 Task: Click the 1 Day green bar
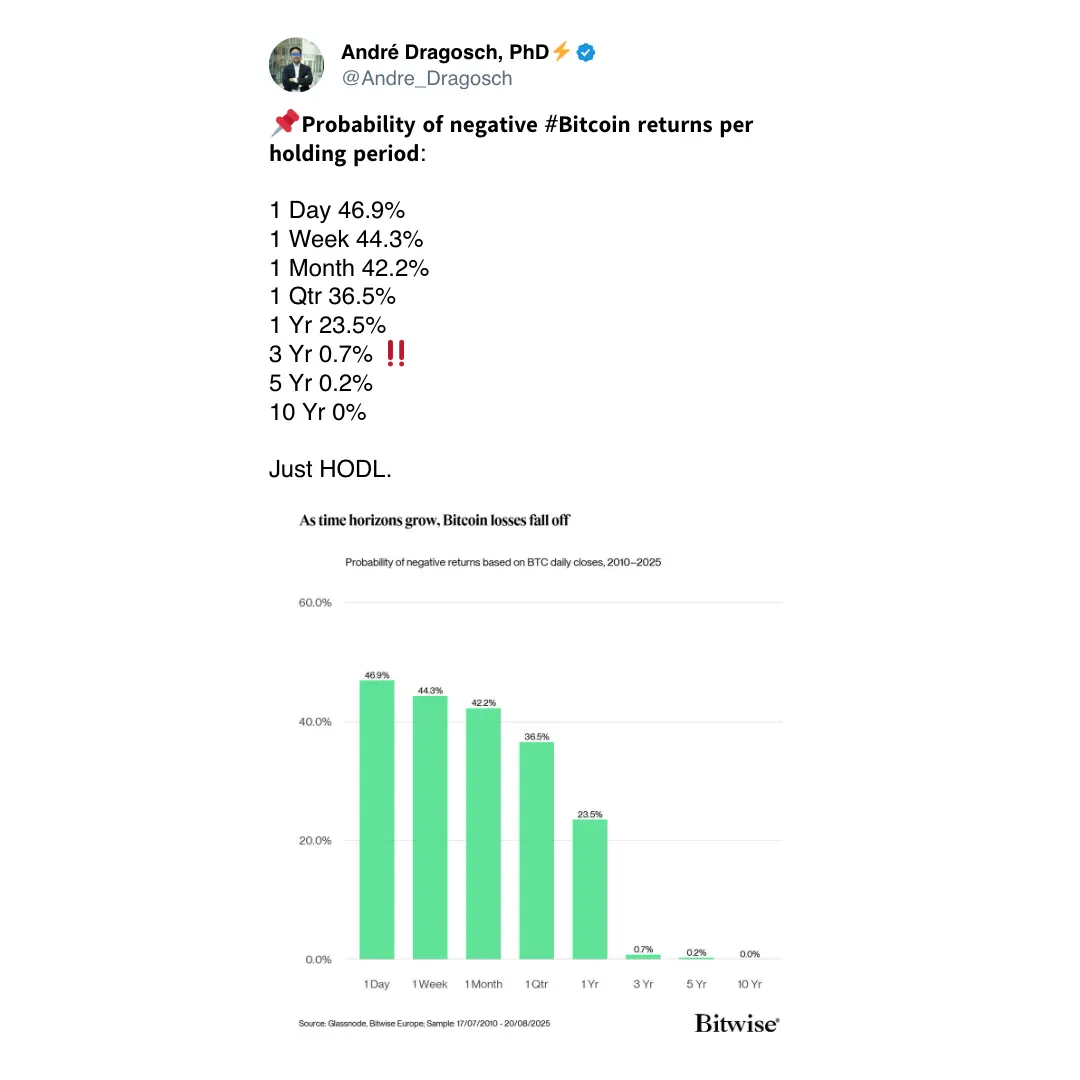(x=377, y=820)
